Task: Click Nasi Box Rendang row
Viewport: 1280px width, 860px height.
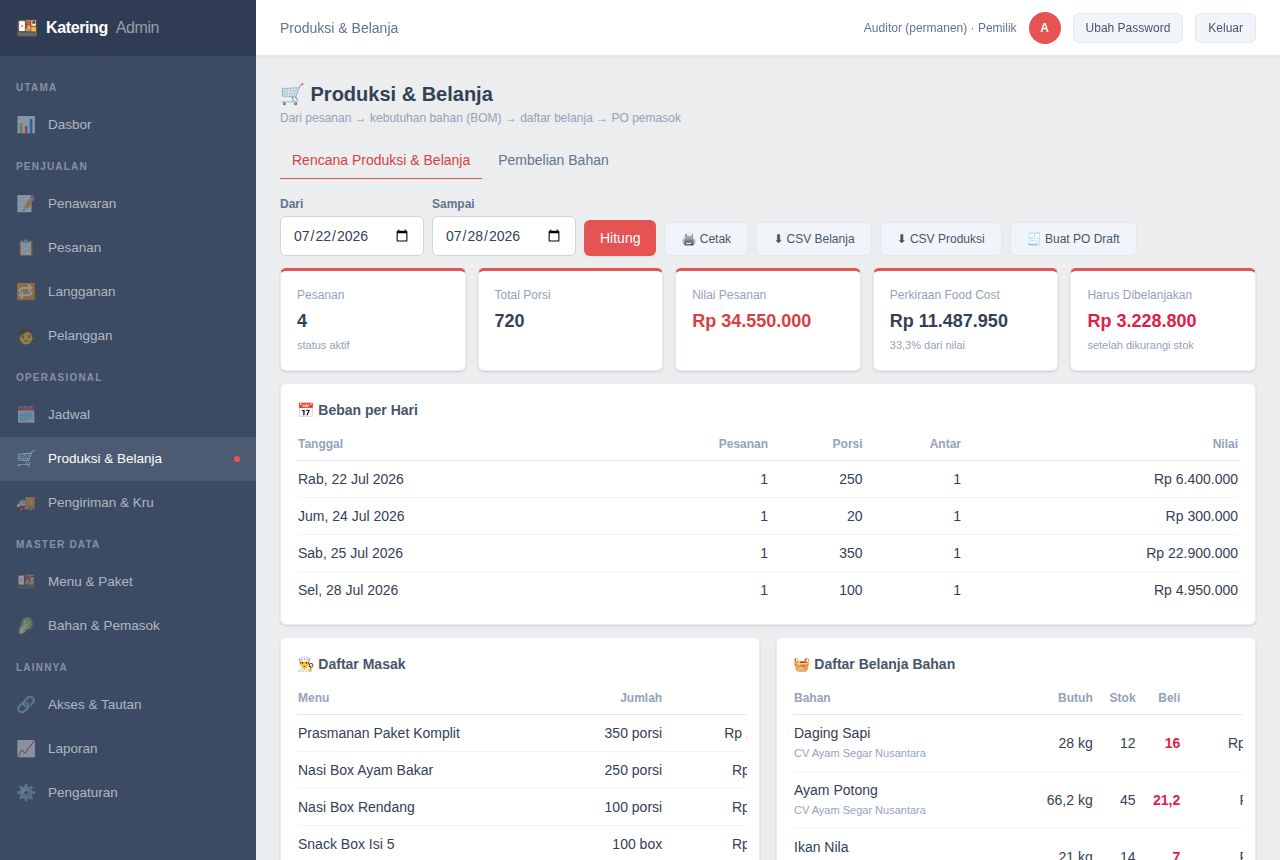Action: (x=522, y=807)
